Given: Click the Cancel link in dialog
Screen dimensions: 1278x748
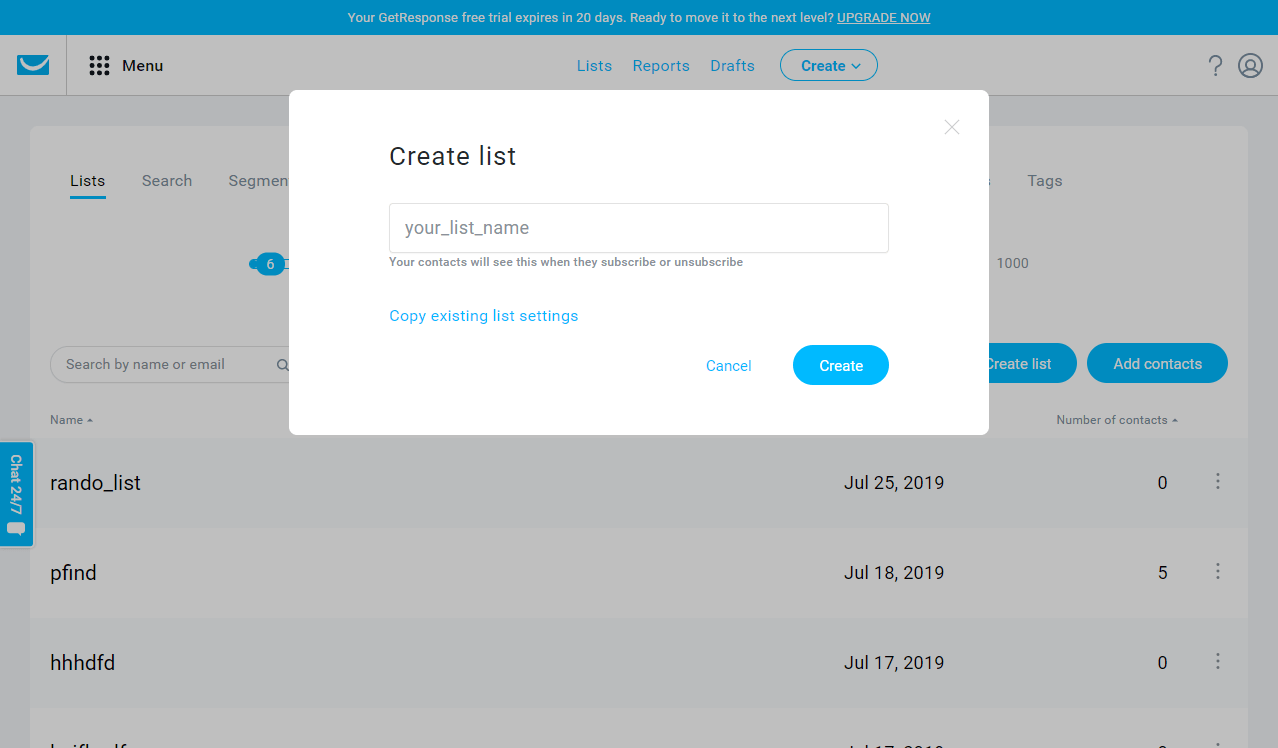Looking at the screenshot, I should [x=729, y=366].
